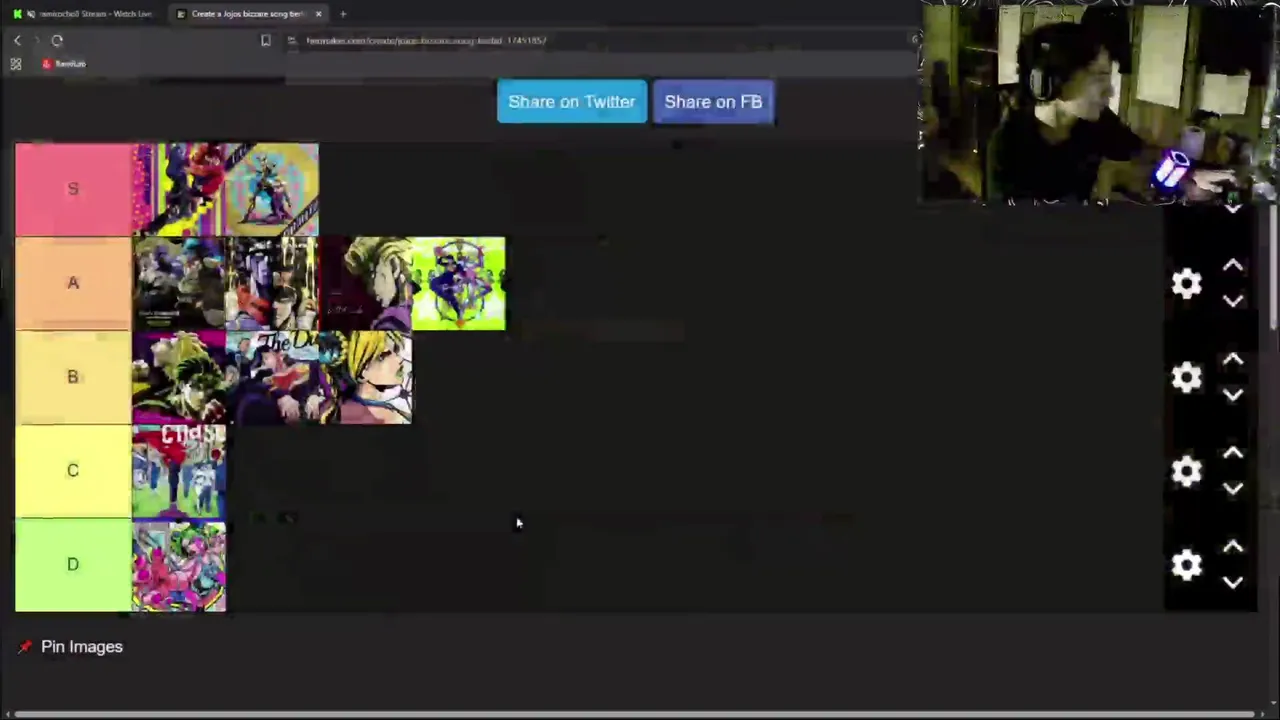Click the orange A tier label
Image resolution: width=1280 pixels, height=720 pixels.
[x=73, y=283]
